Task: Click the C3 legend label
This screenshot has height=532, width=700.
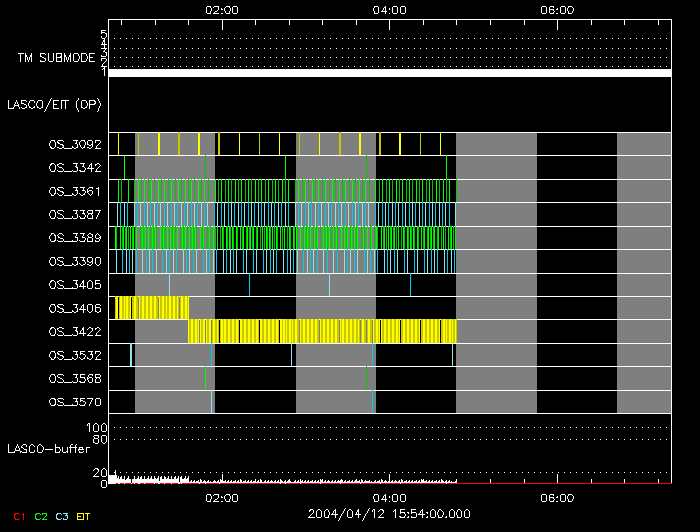Action: click(63, 516)
